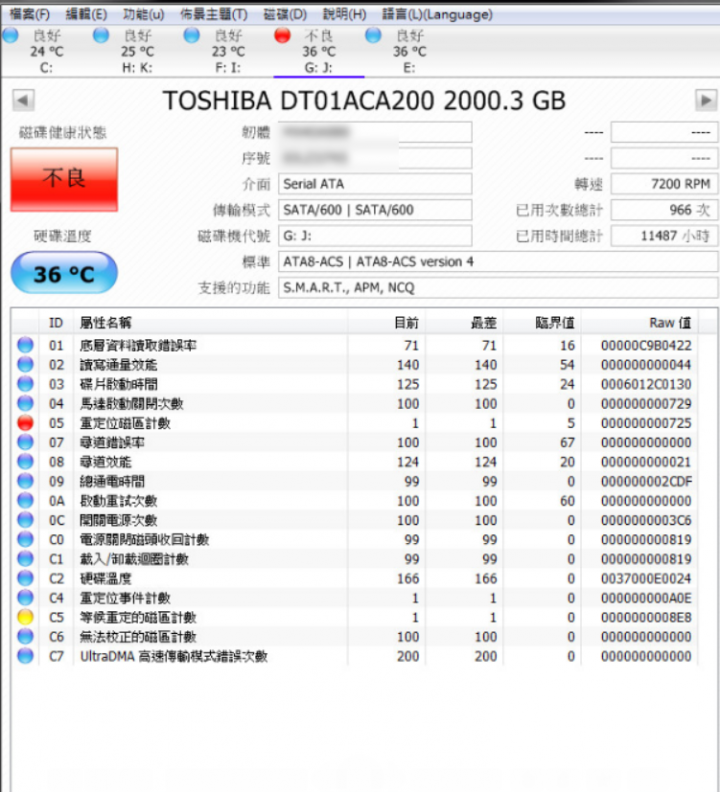
Task: Click the blue status icon for attribute C1
Action: click(x=25, y=559)
